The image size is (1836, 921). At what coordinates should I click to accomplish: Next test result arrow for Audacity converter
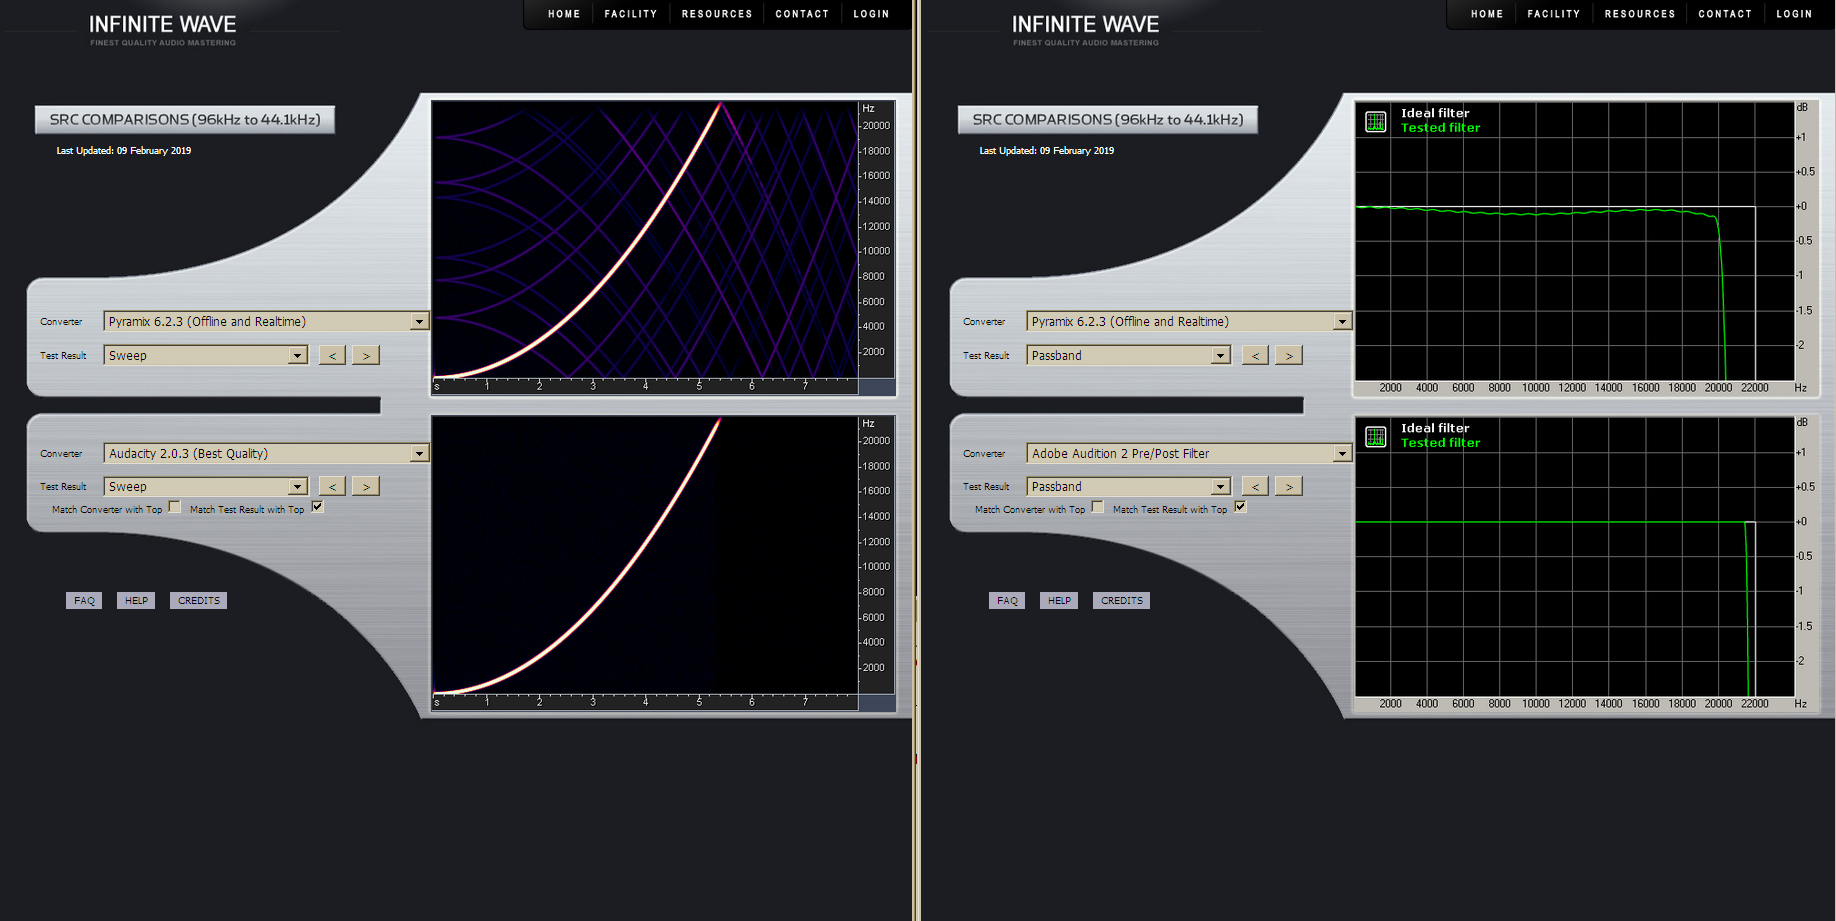[x=366, y=486]
